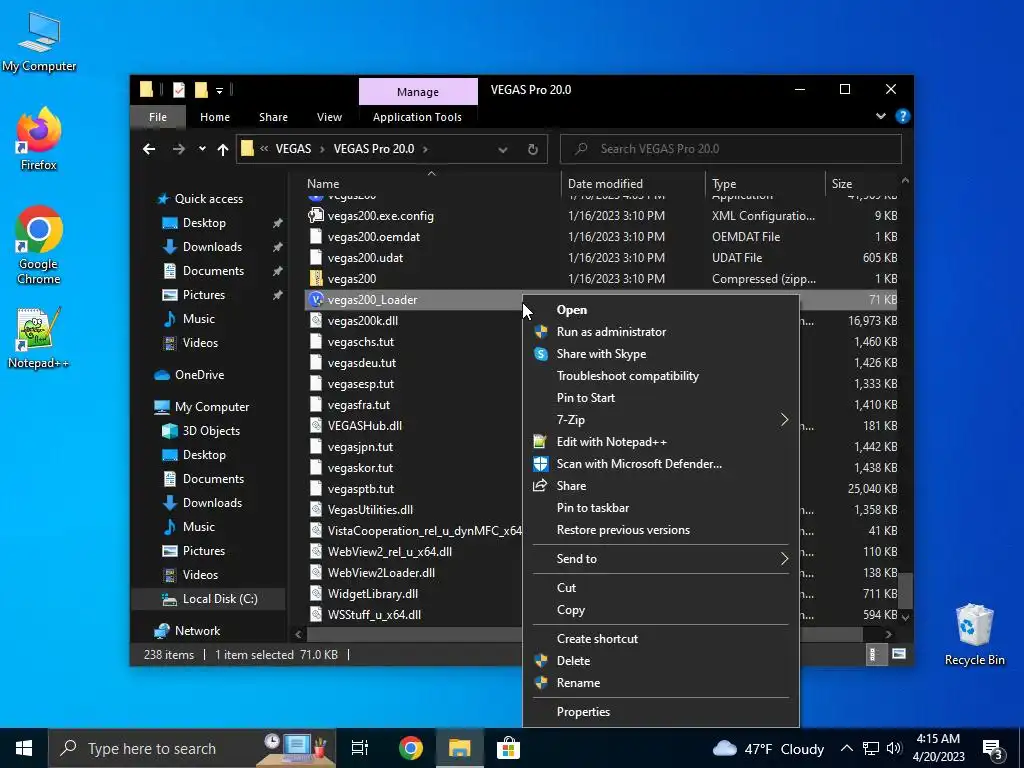Viewport: 1024px width, 768px height.
Task: Go back with the Explorer back arrow
Action: (149, 149)
